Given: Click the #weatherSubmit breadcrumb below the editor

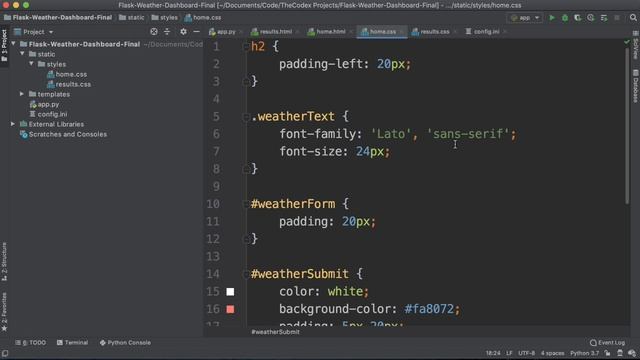Looking at the screenshot, I should (x=276, y=332).
